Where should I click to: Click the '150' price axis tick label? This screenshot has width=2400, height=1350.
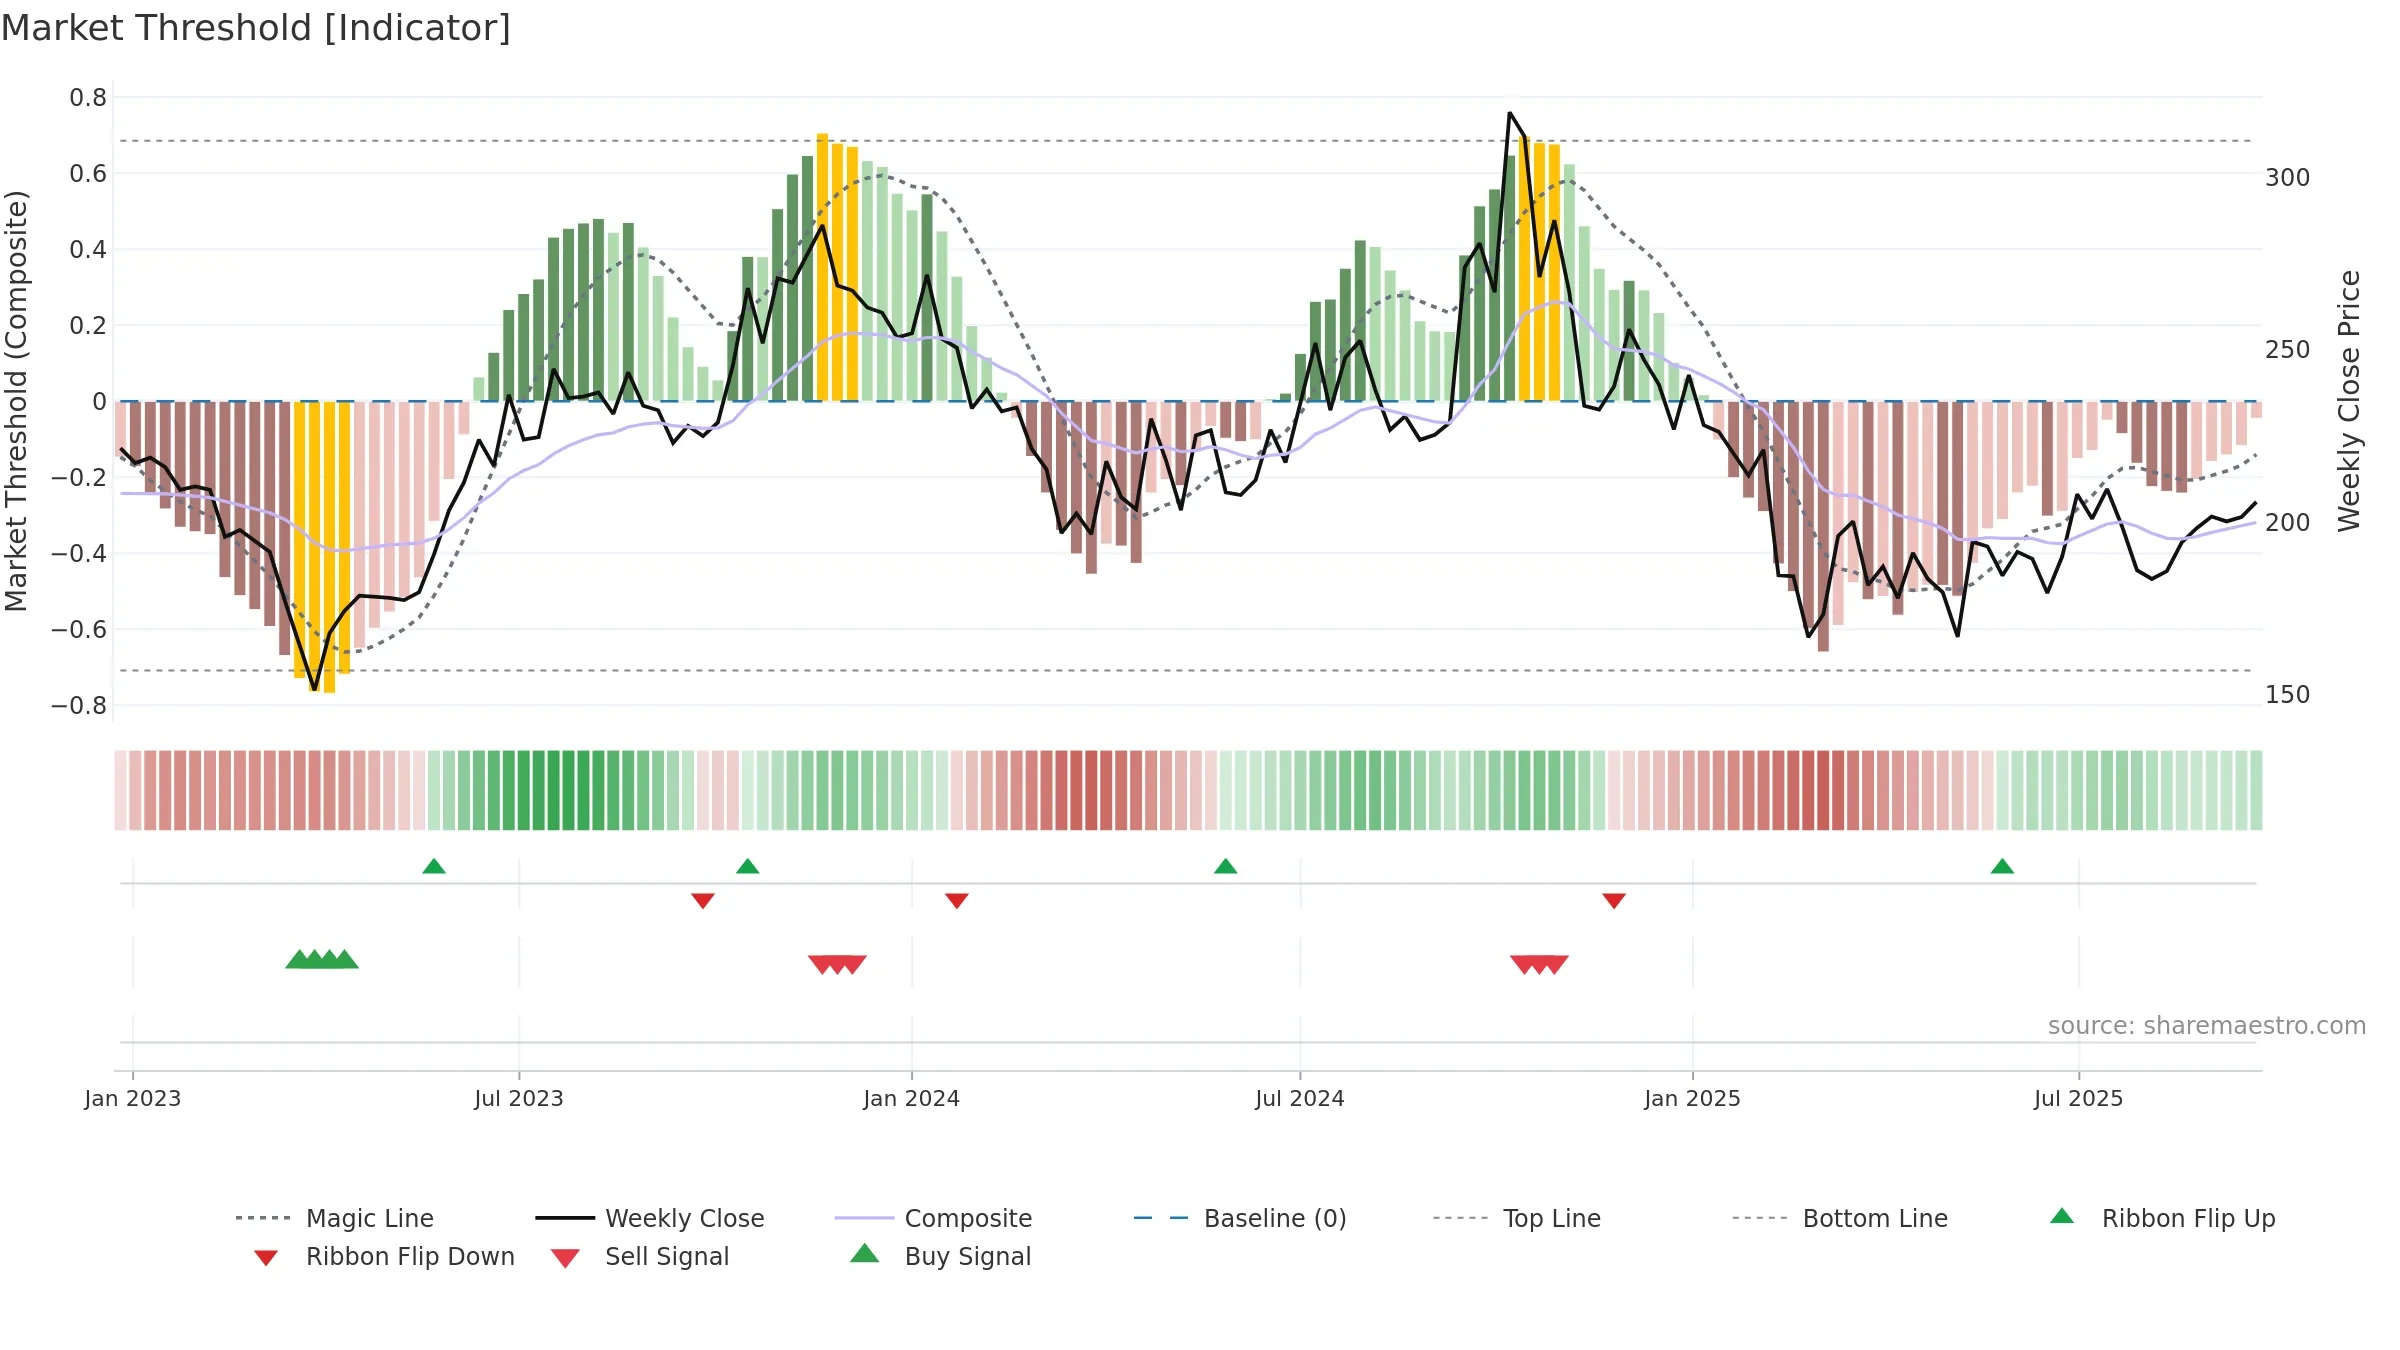click(2288, 694)
